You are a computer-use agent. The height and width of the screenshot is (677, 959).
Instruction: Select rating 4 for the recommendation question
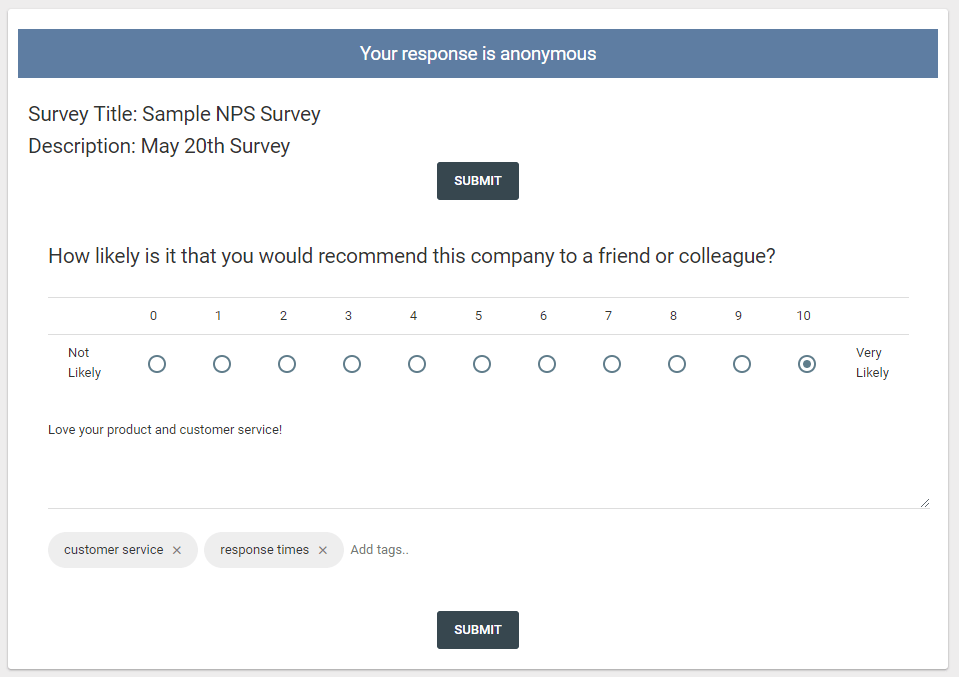click(x=417, y=364)
